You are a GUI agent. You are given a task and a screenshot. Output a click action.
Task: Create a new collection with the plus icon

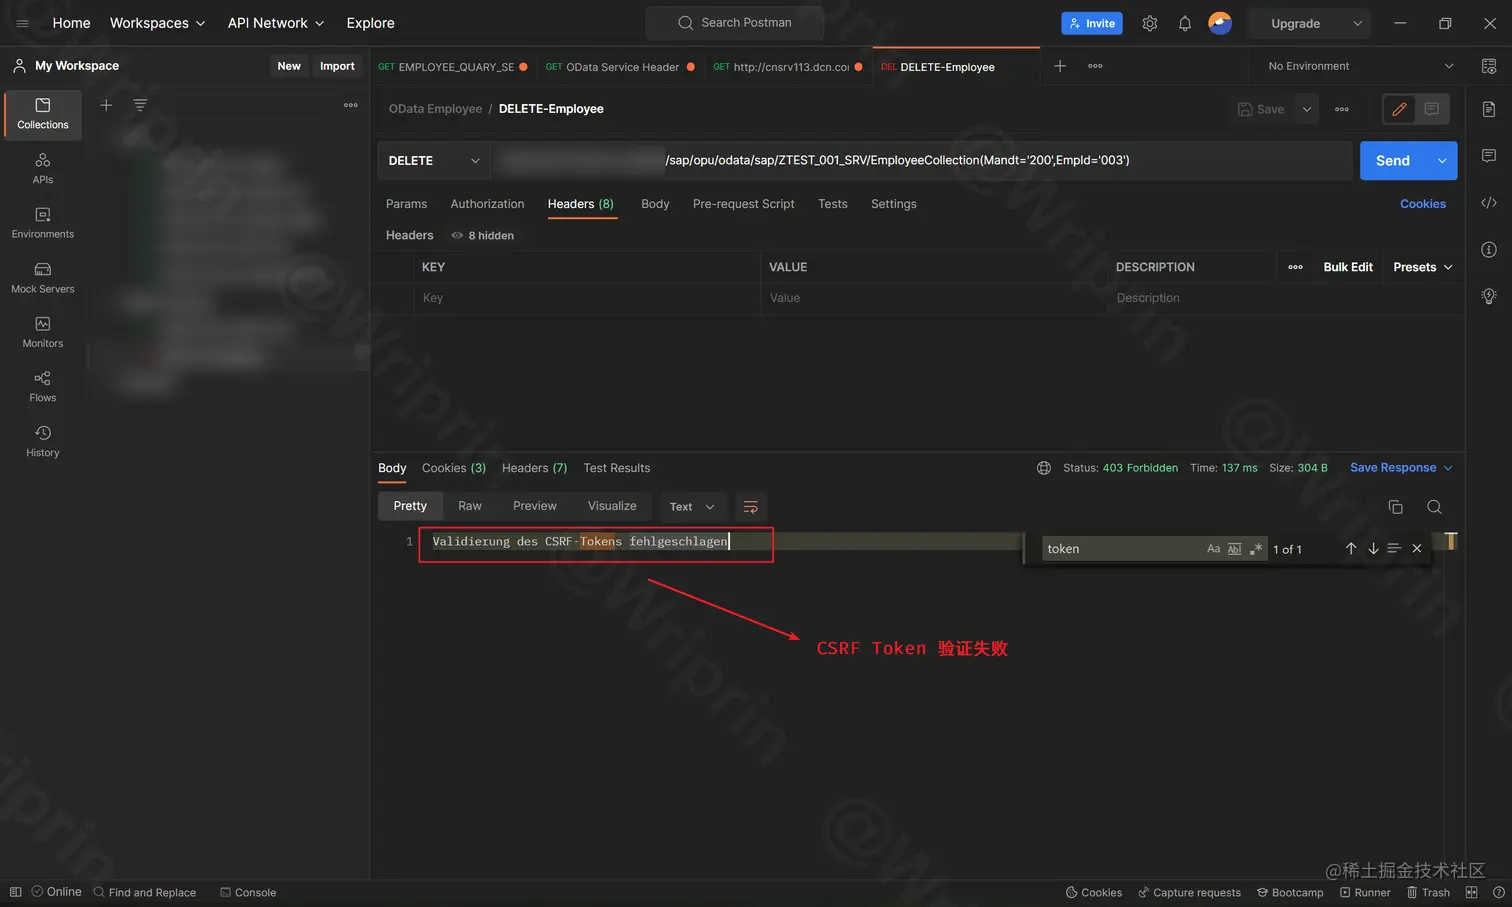[106, 105]
